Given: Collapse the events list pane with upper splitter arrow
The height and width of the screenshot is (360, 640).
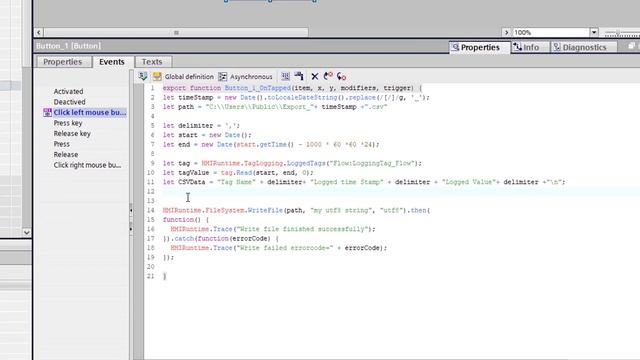Looking at the screenshot, I should (x=131, y=210).
